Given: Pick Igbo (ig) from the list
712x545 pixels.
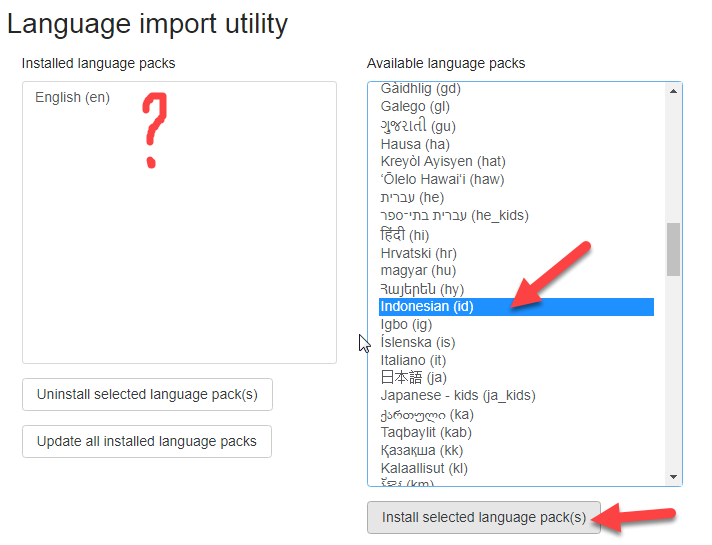Looking at the screenshot, I should pyautogui.click(x=407, y=325).
